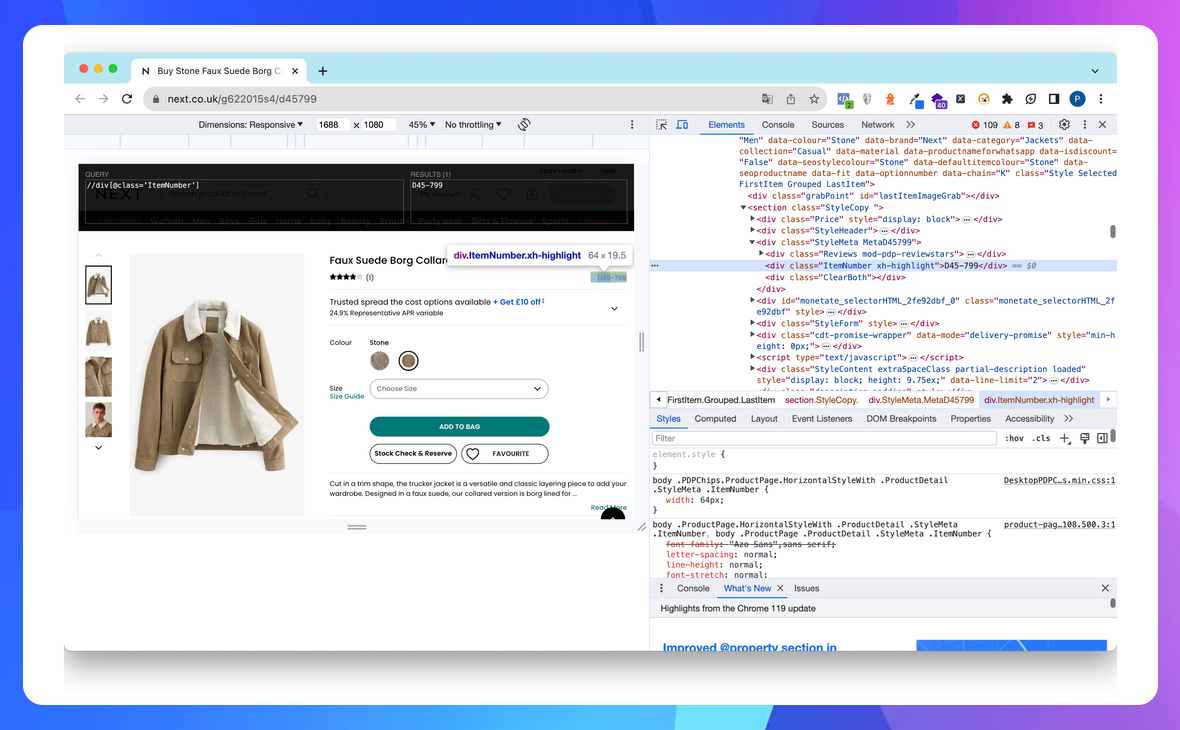Activate the inspect element picker icon
This screenshot has width=1180, height=730.
pos(661,125)
